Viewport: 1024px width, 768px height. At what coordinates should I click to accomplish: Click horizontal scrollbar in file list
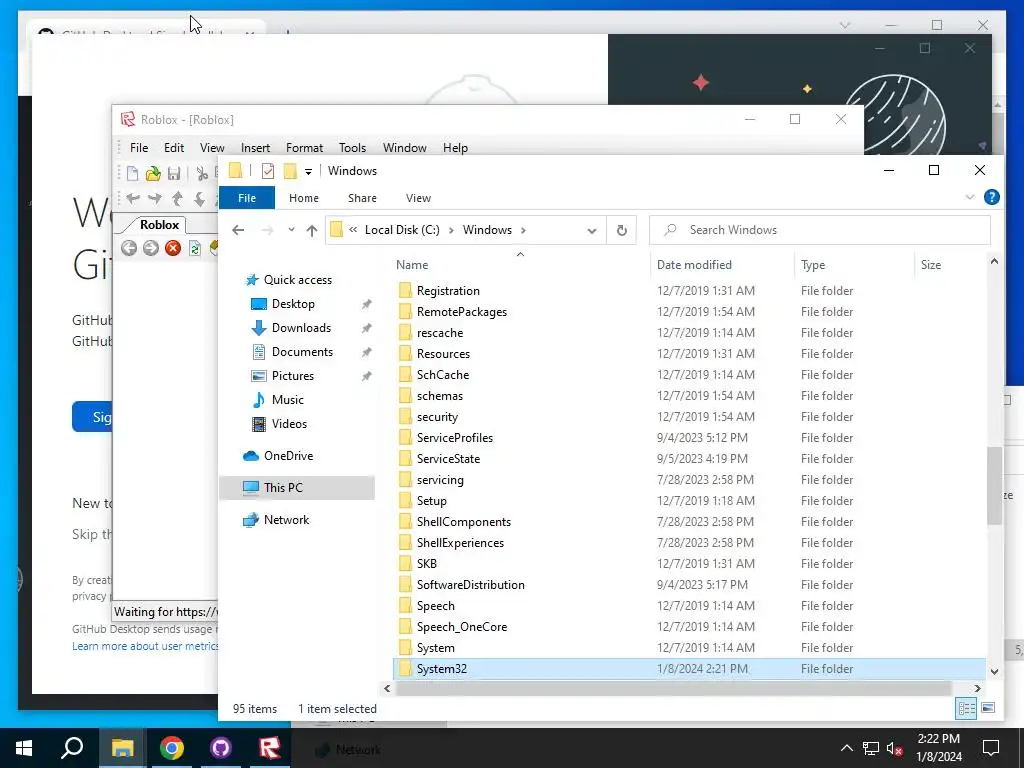[x=673, y=688]
